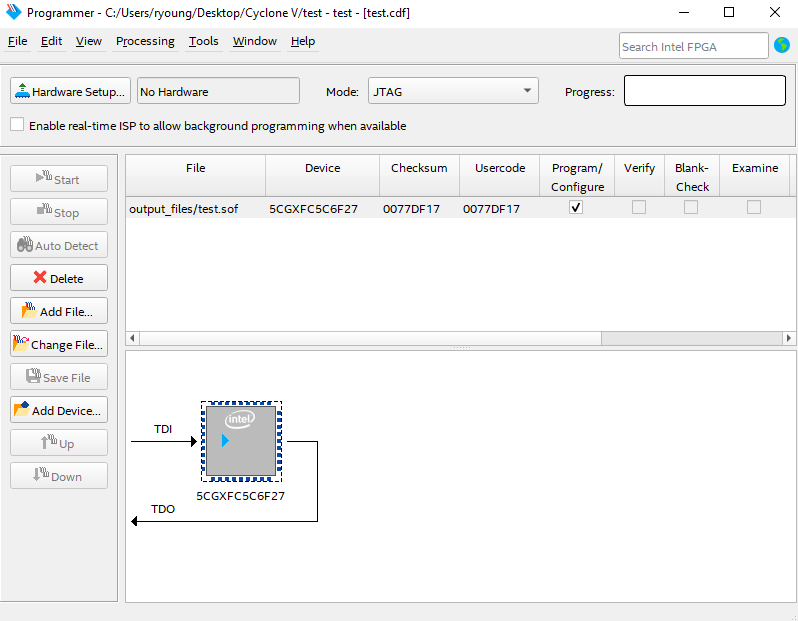This screenshot has height=621, width=798.
Task: Open the View menu
Action: (89, 41)
